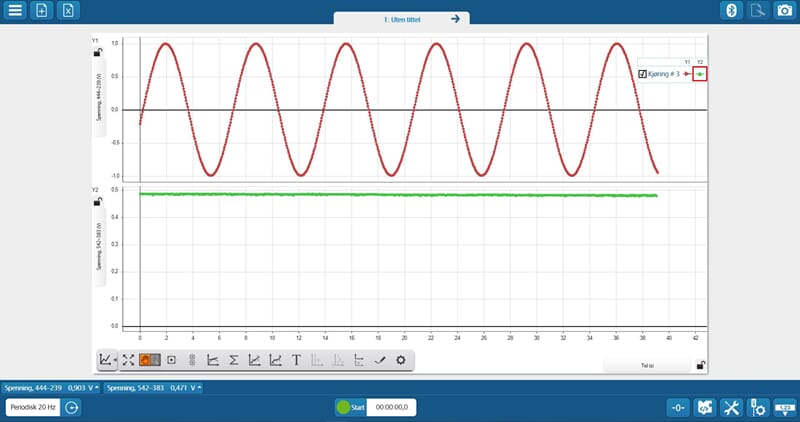This screenshot has height=422, width=800.
Task: Select the text annotation T tool
Action: click(296, 359)
